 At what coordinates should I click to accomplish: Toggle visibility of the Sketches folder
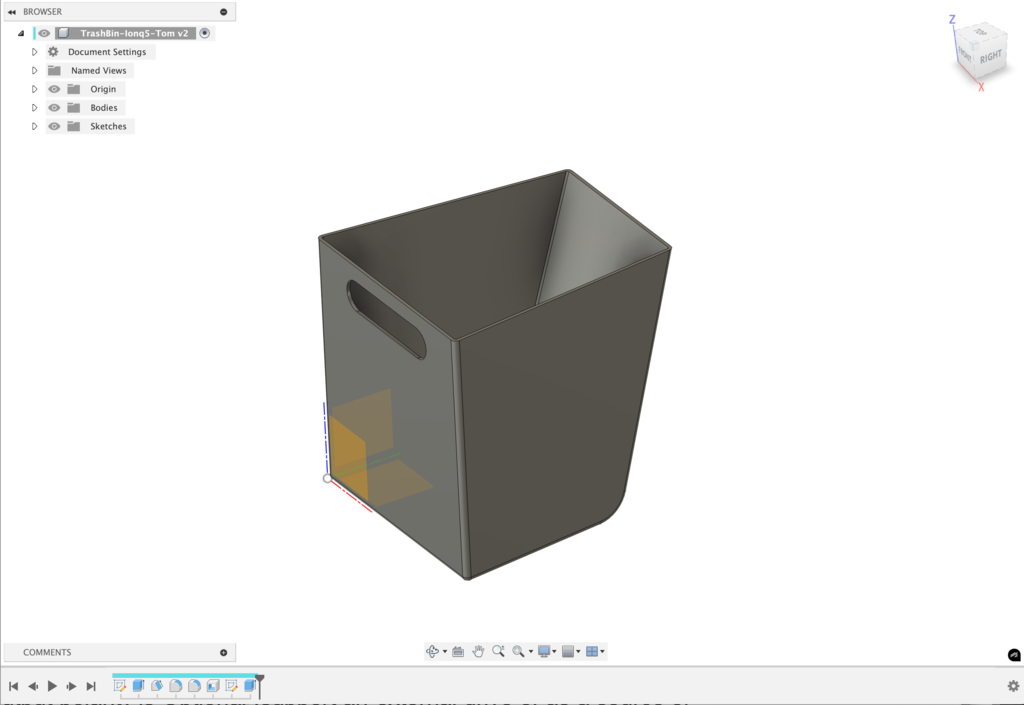click(x=54, y=127)
